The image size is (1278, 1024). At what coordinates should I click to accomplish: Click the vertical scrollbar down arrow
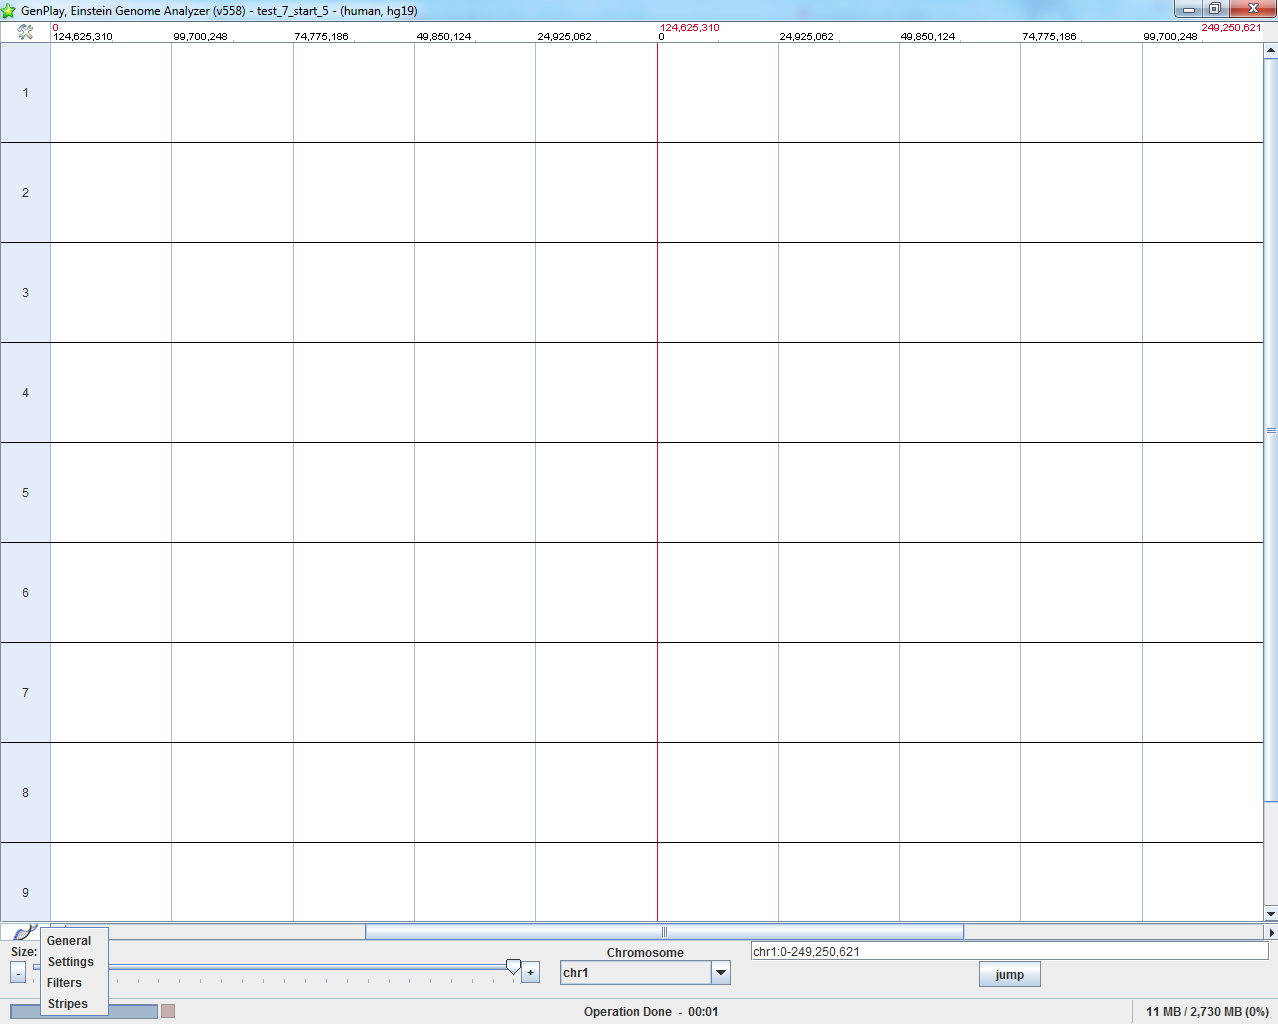[x=1271, y=913]
